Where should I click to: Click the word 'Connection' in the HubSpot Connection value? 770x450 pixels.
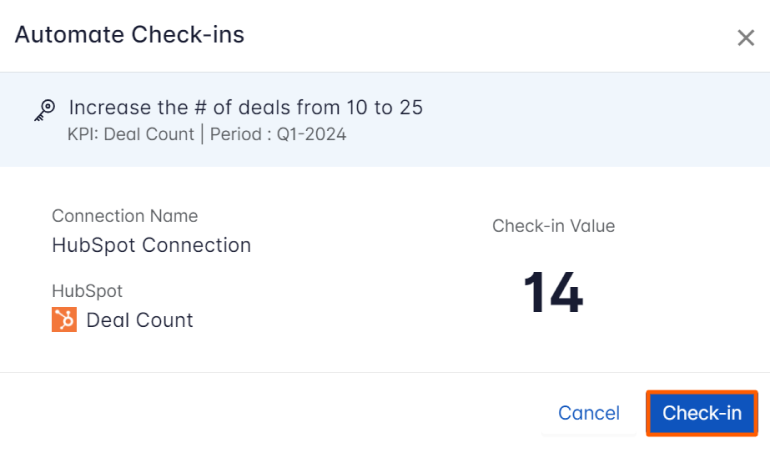[196, 245]
